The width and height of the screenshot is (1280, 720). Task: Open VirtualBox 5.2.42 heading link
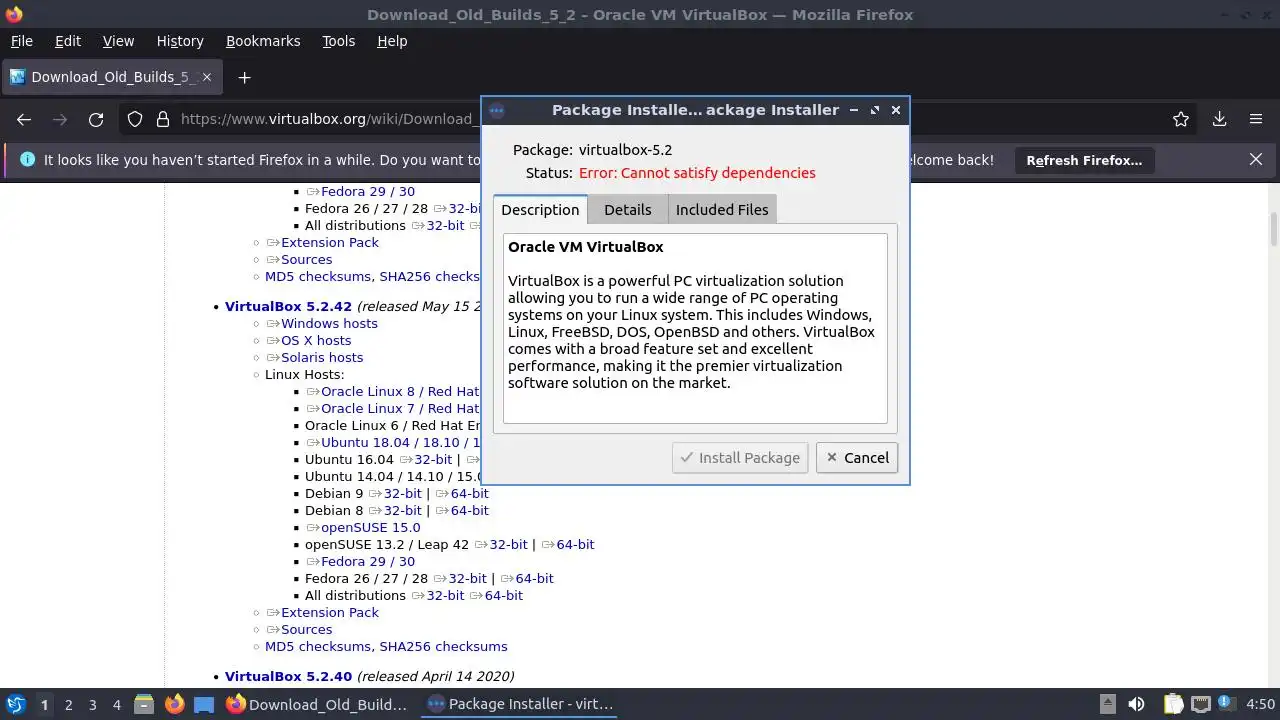(288, 306)
